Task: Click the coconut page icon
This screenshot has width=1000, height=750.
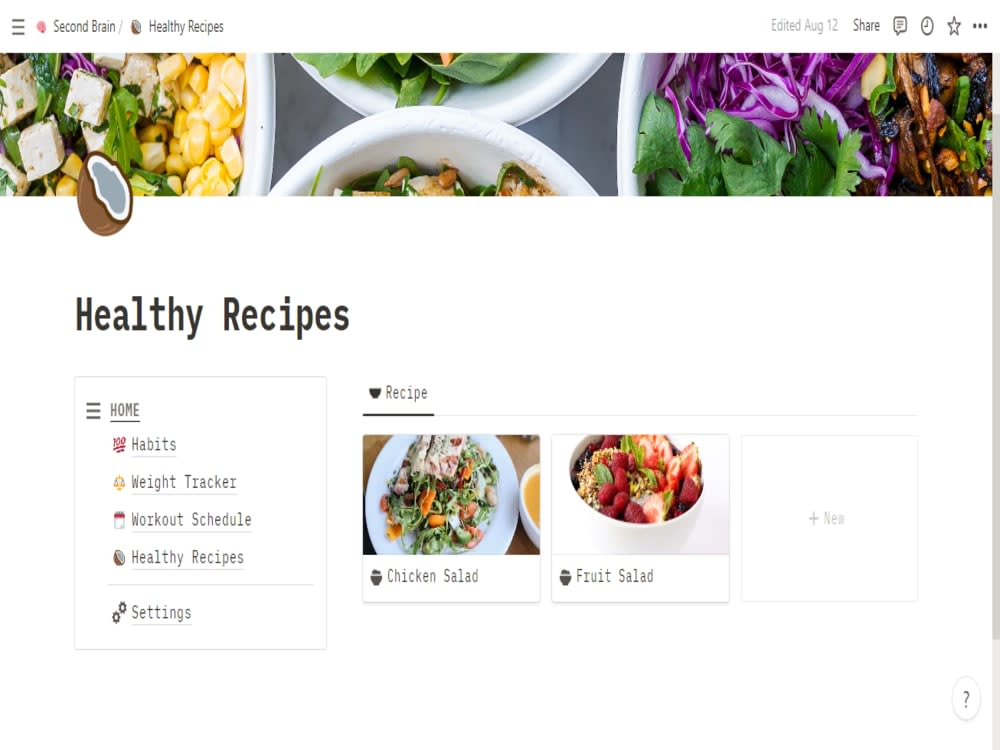Action: tap(105, 194)
